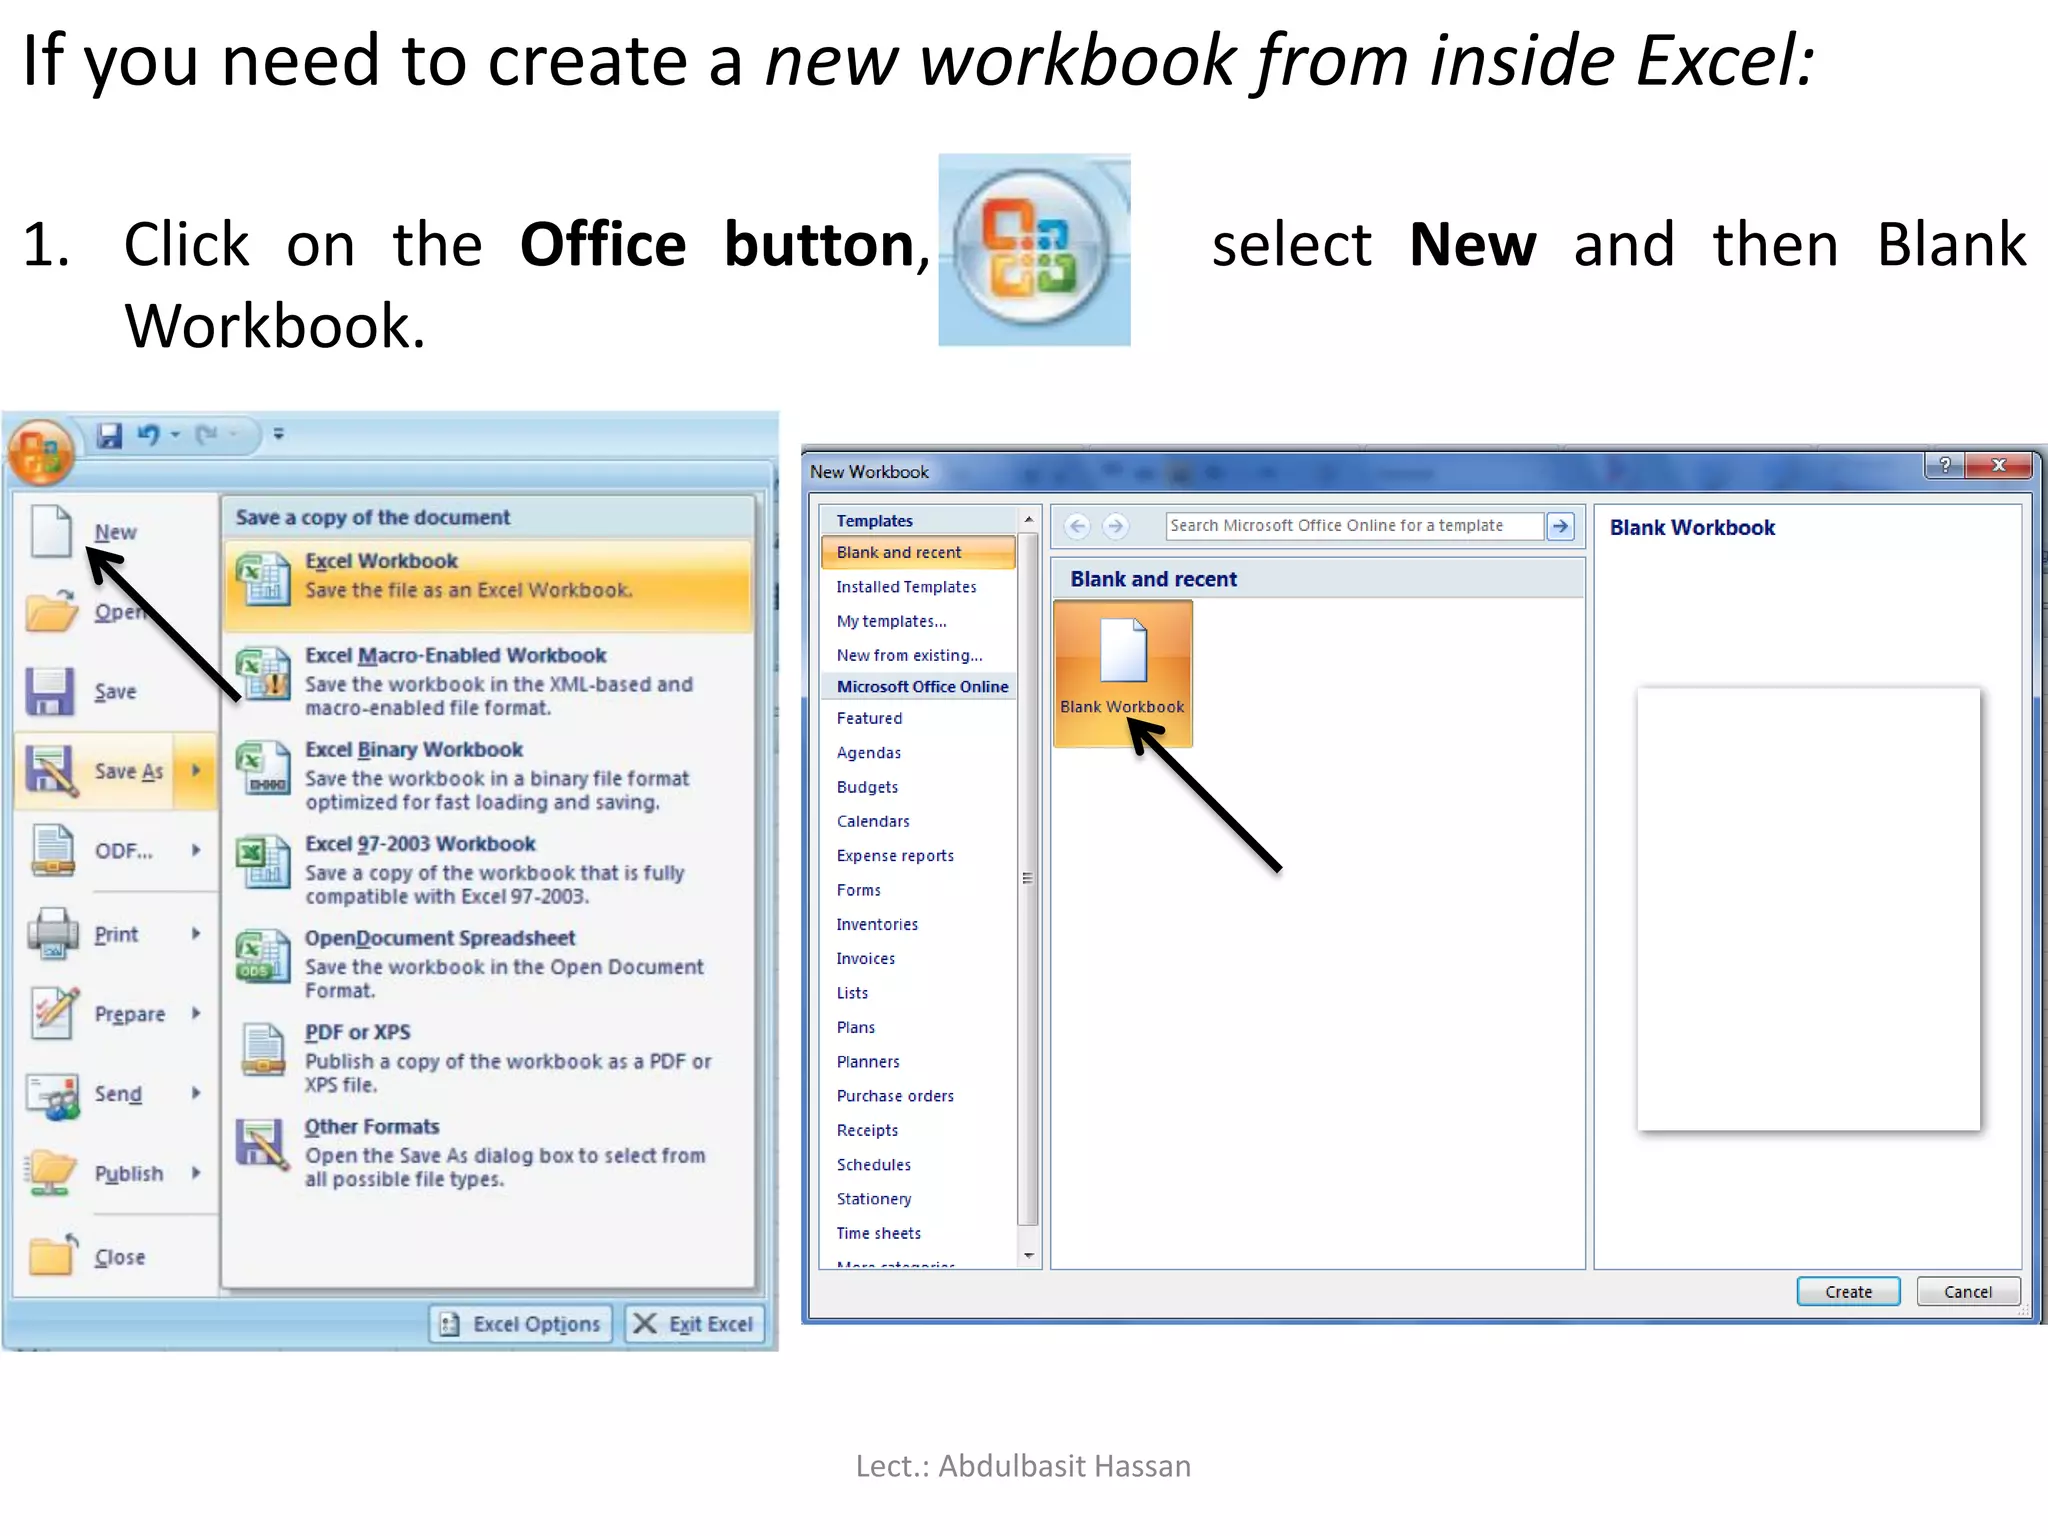Expand the Save As submenu arrow
2048x1536 pixels.
pyautogui.click(x=196, y=770)
